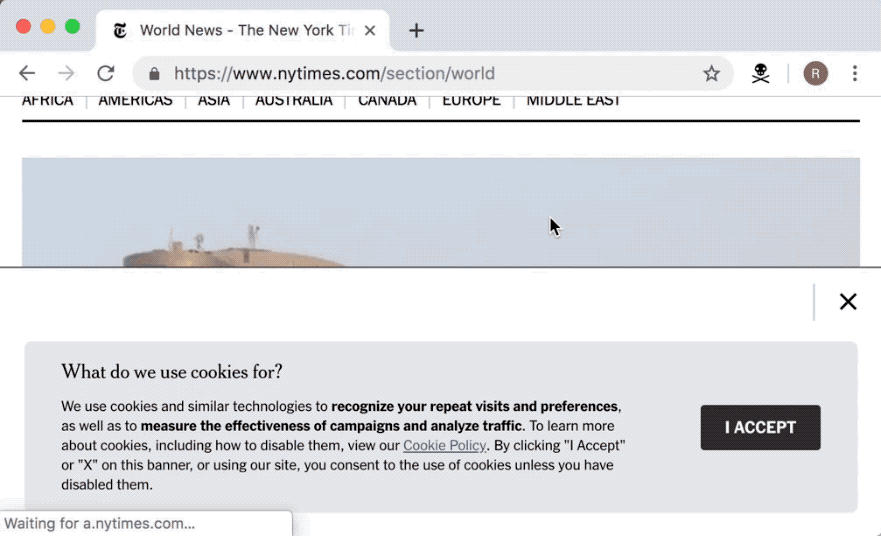Click the browser back arrow

(27, 73)
